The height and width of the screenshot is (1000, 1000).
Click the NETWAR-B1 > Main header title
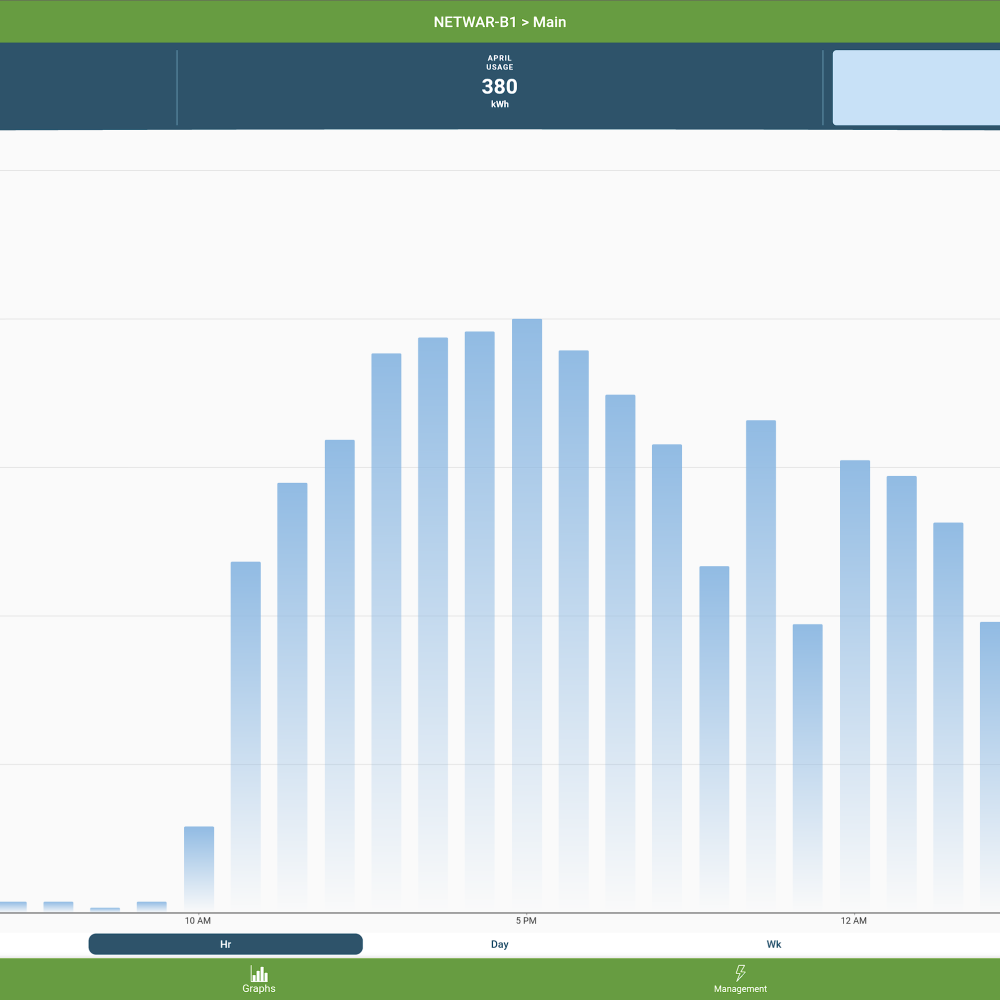[x=500, y=21]
